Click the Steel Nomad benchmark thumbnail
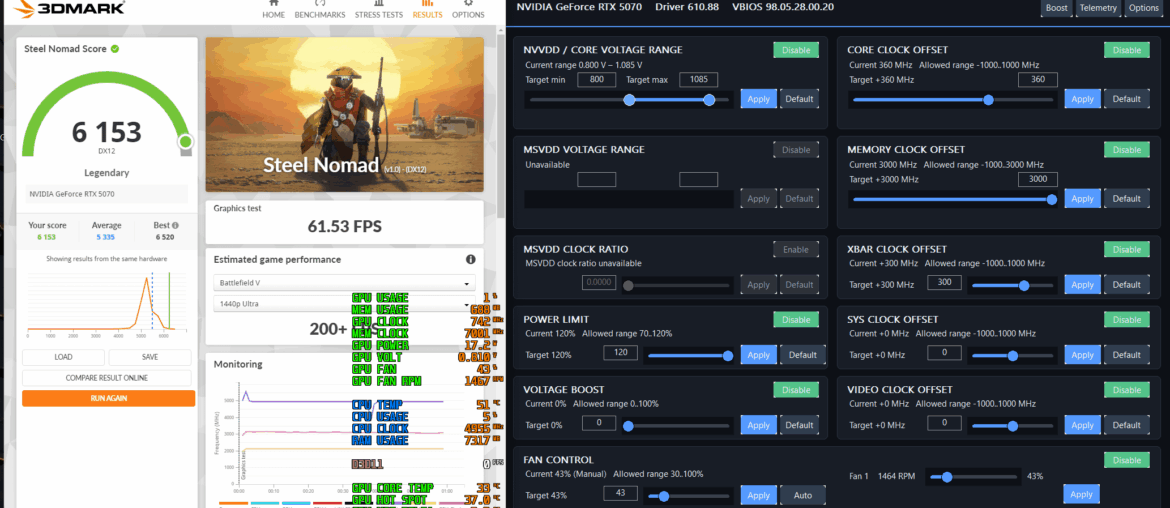Viewport: 1170px width, 508px height. tap(344, 116)
